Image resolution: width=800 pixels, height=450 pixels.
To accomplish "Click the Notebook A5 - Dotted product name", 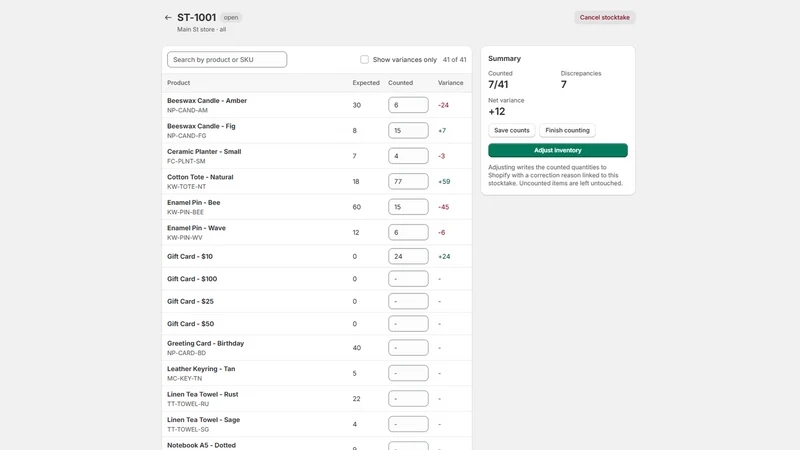I will [202, 445].
